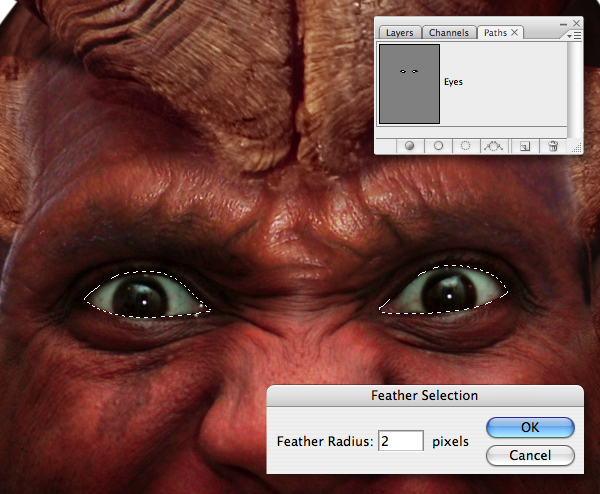This screenshot has height=494, width=600.
Task: Close the Paths tab with its X
Action: point(515,33)
